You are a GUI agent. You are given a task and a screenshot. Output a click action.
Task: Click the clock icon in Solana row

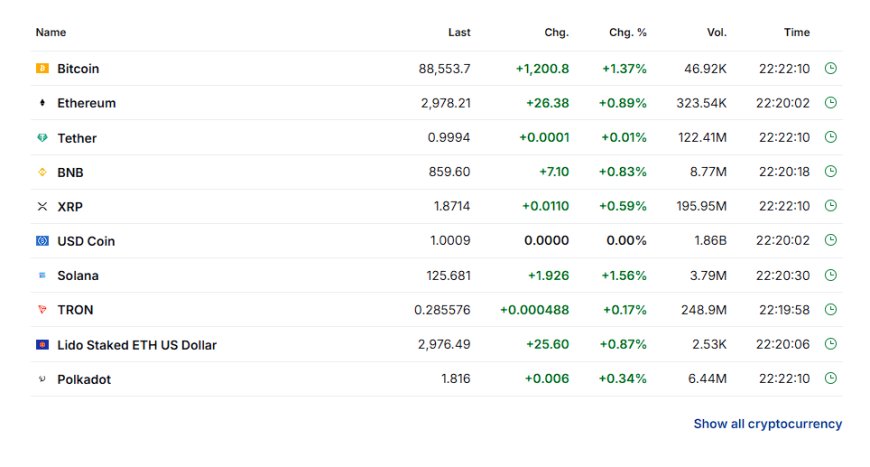(x=831, y=275)
